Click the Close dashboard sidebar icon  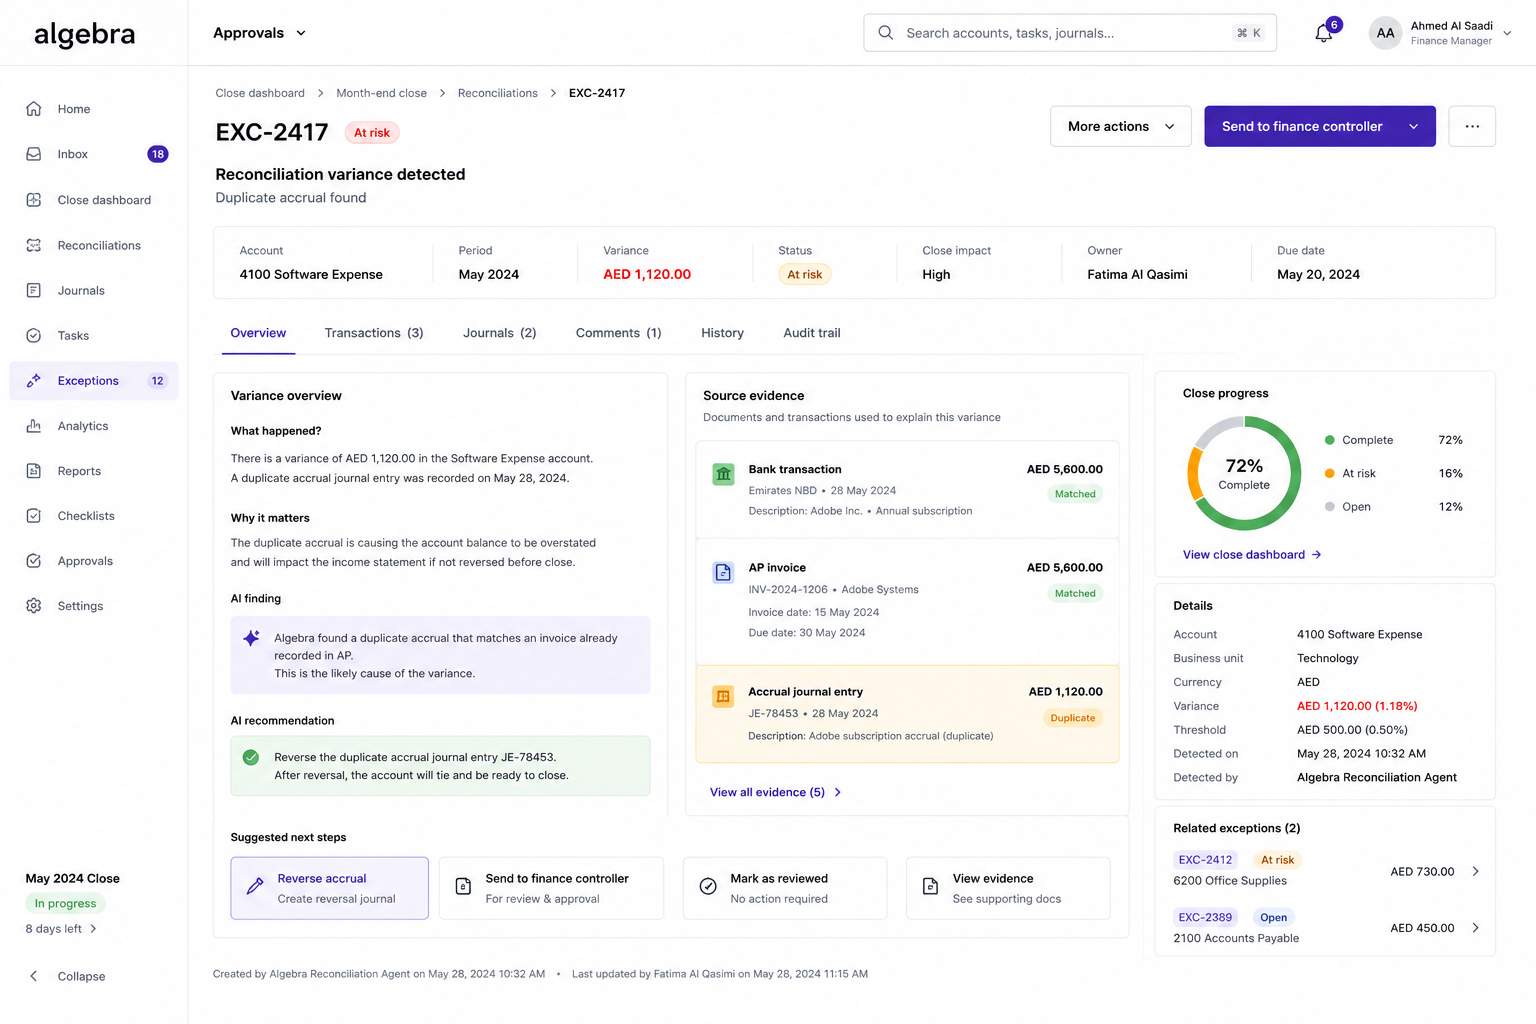click(x=34, y=200)
